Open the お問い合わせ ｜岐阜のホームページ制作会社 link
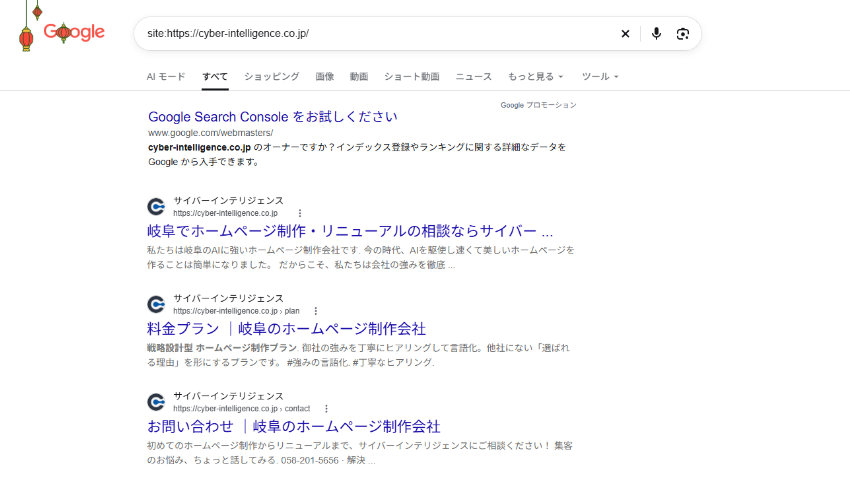 click(x=293, y=426)
